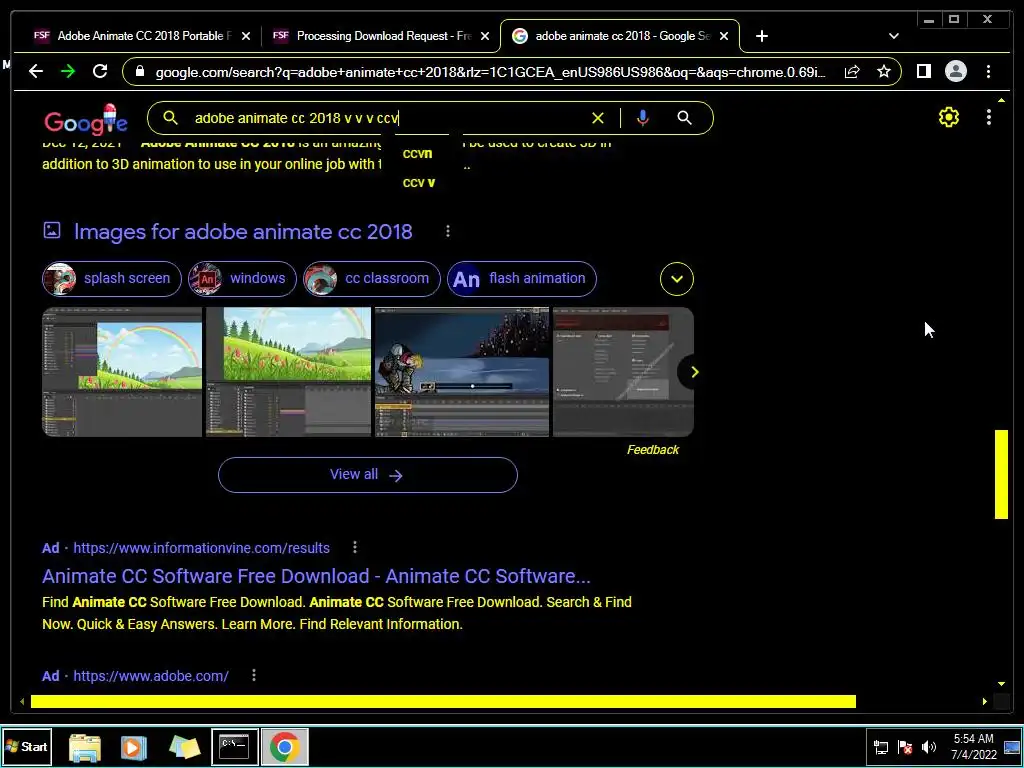Image resolution: width=1024 pixels, height=768 pixels.
Task: Choose the 'ccv v' autocomplete suggestion
Action: click(x=419, y=183)
